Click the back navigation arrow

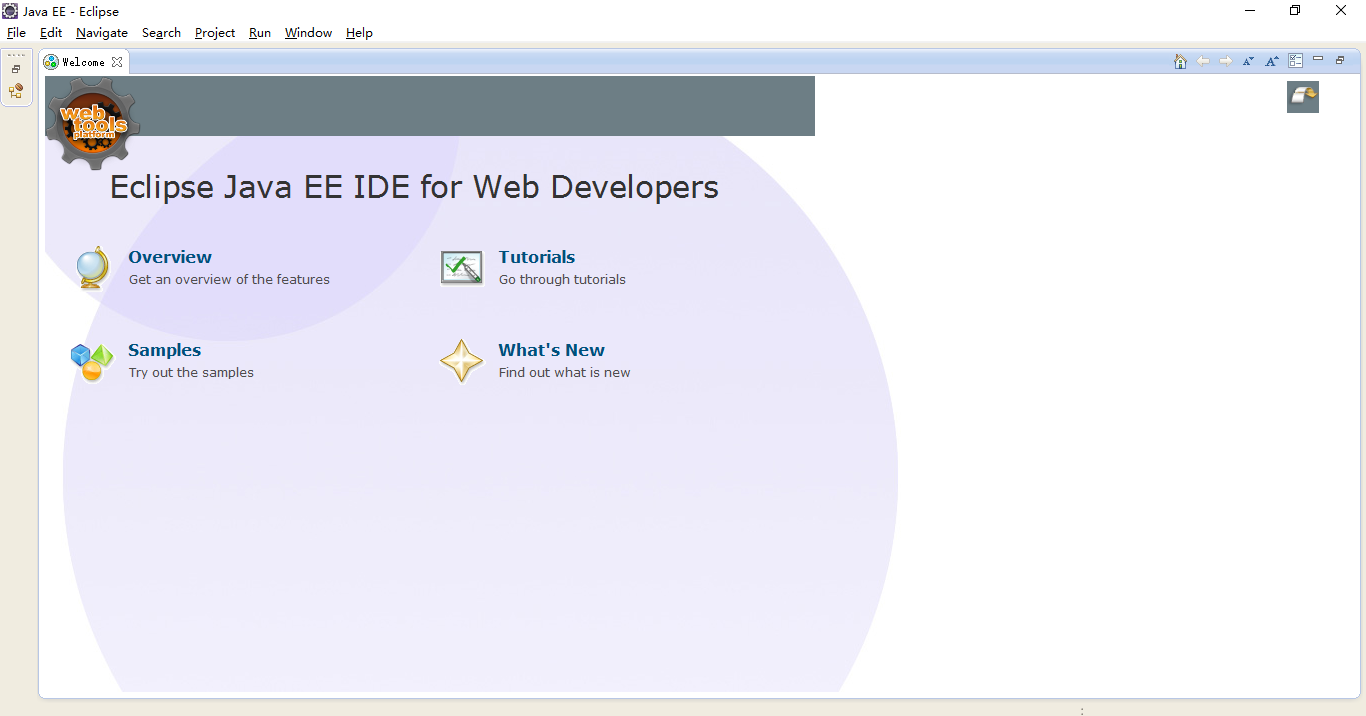[1203, 61]
